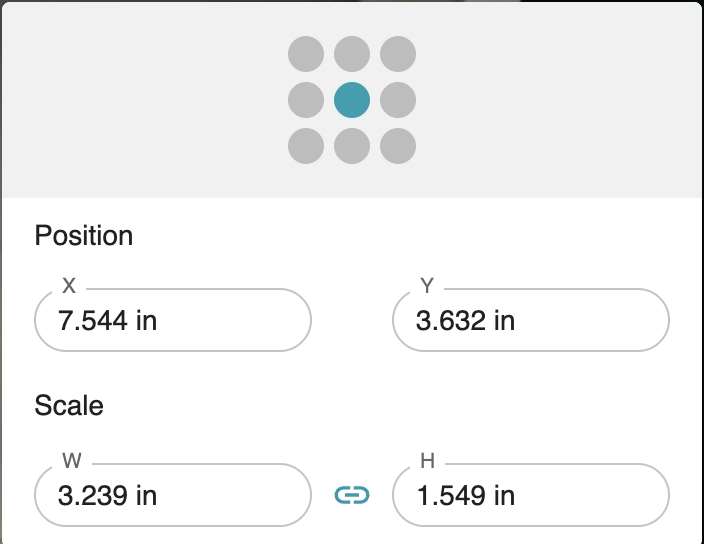Click the Position section label
This screenshot has height=544, width=704.
click(84, 235)
